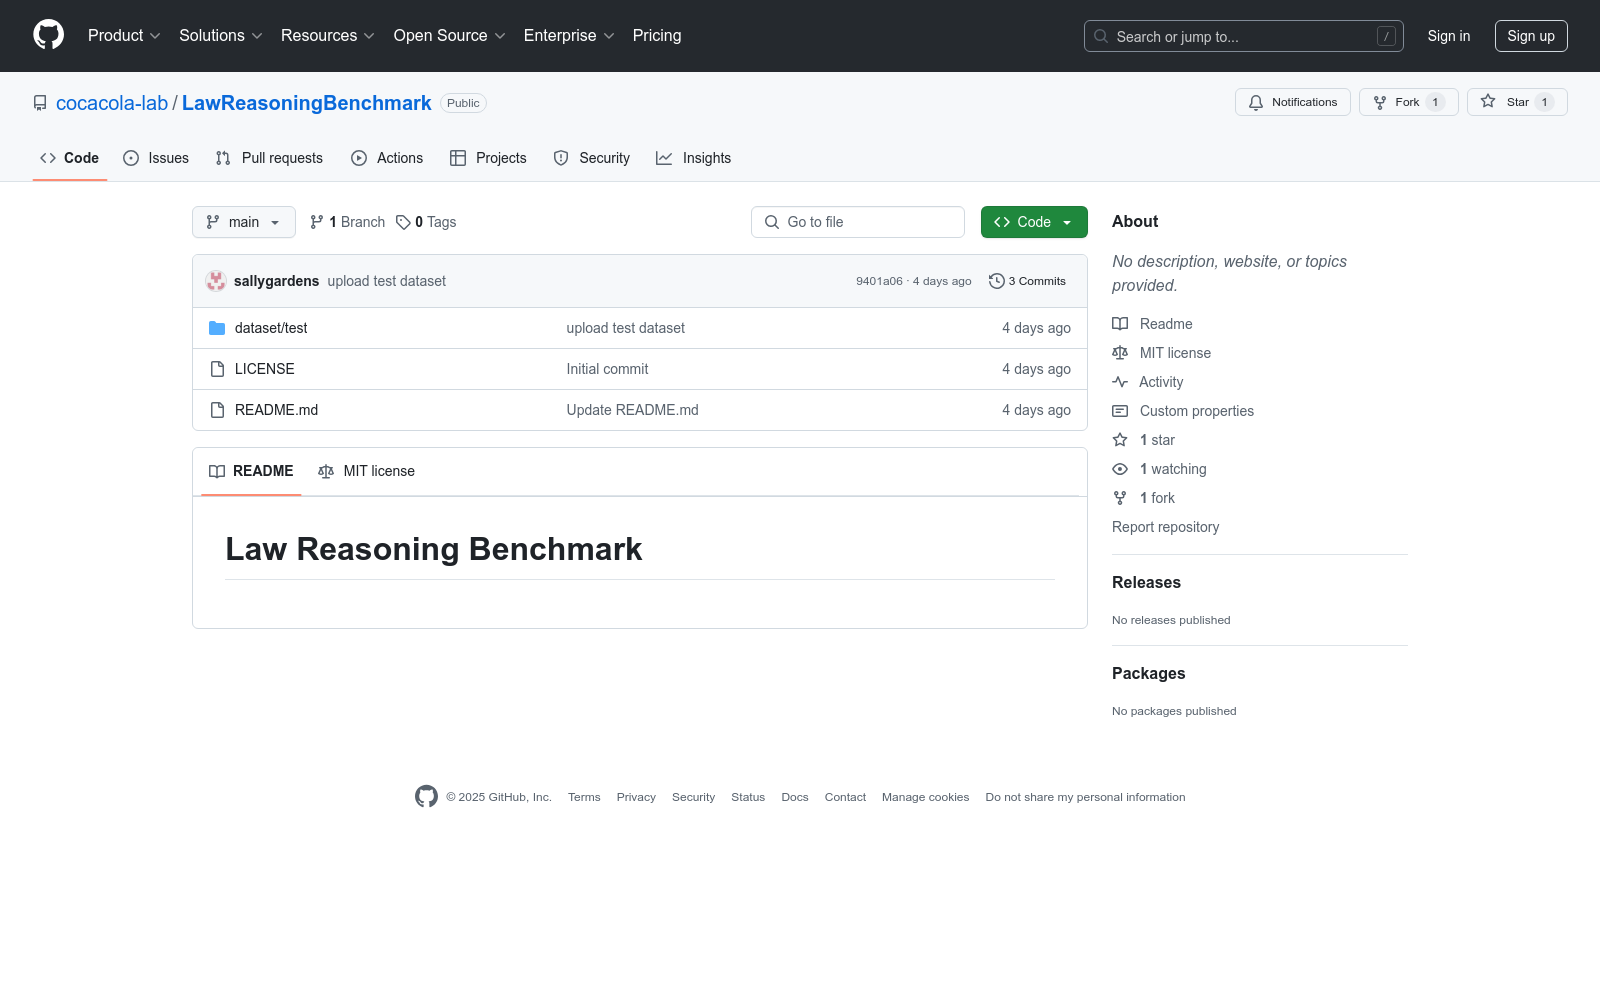Click the GitHub logo in the footer

pyautogui.click(x=426, y=796)
